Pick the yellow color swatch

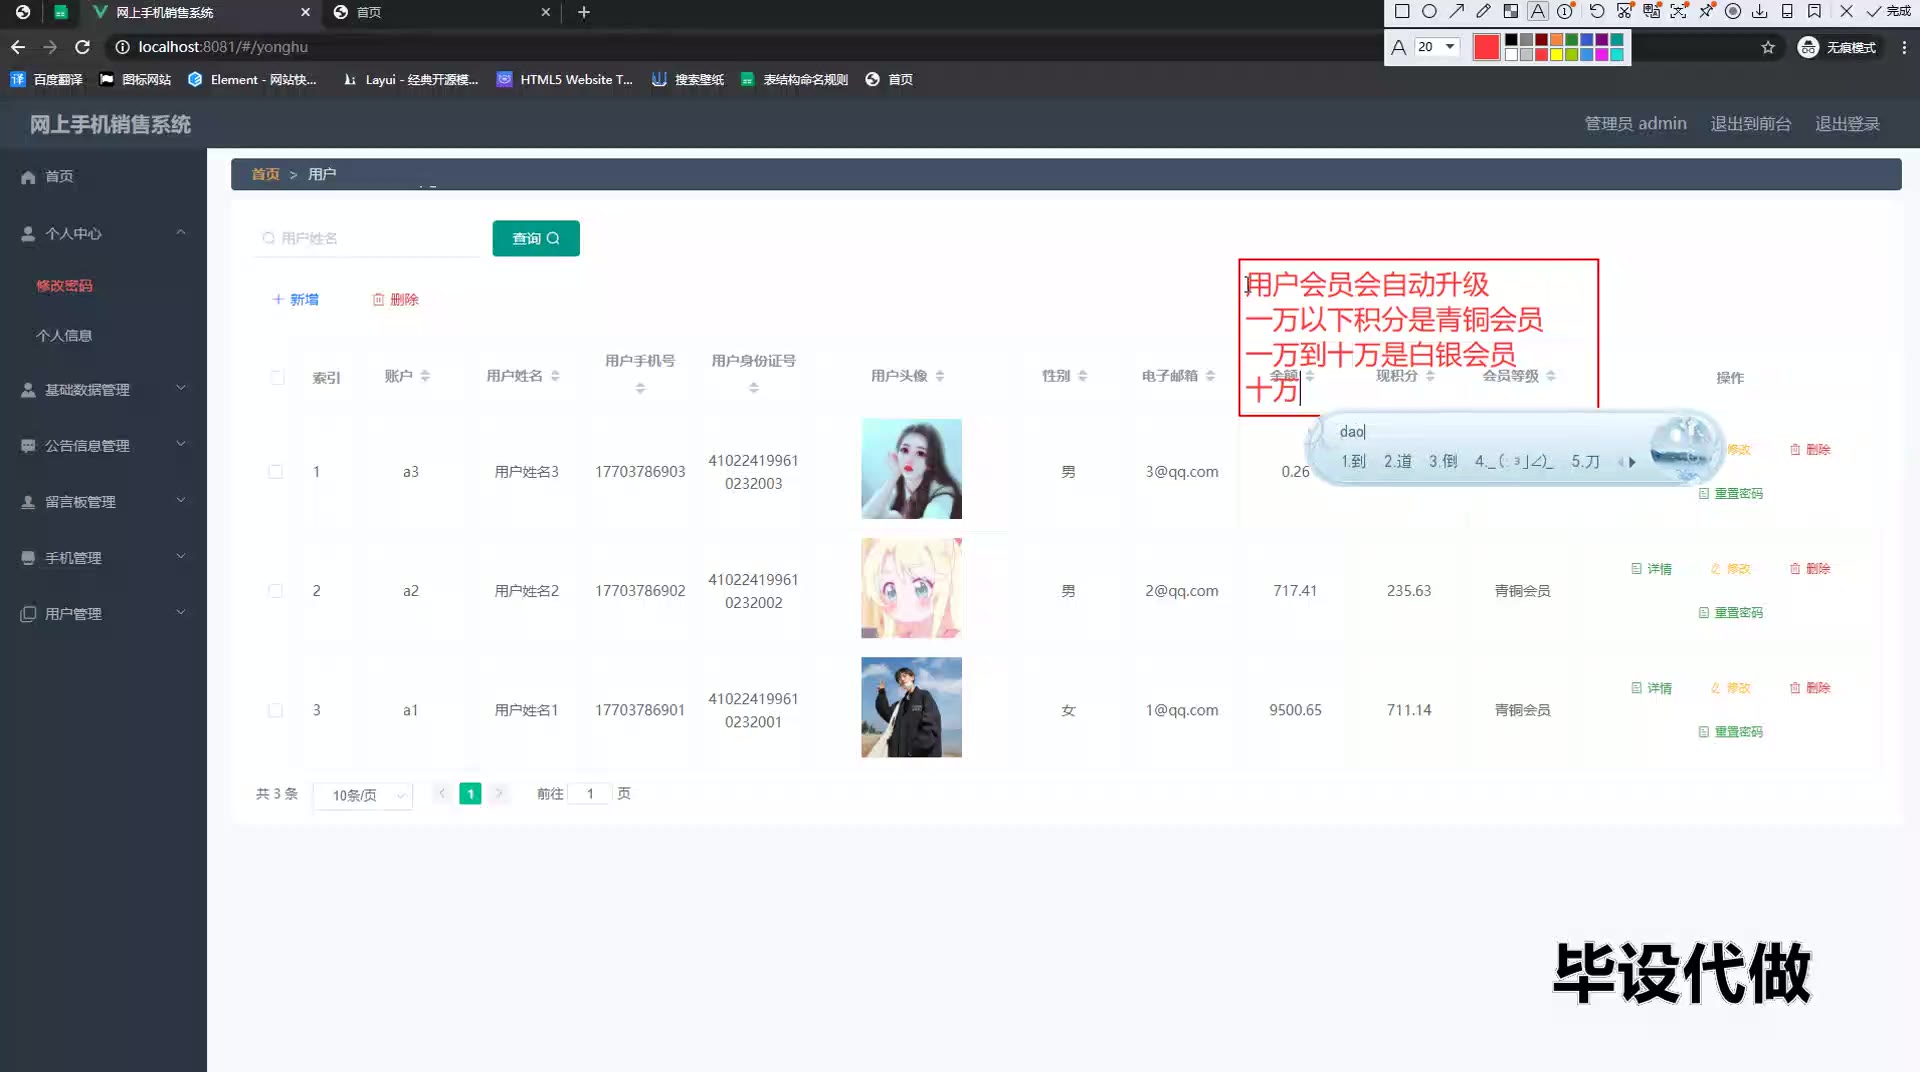[x=1557, y=55]
